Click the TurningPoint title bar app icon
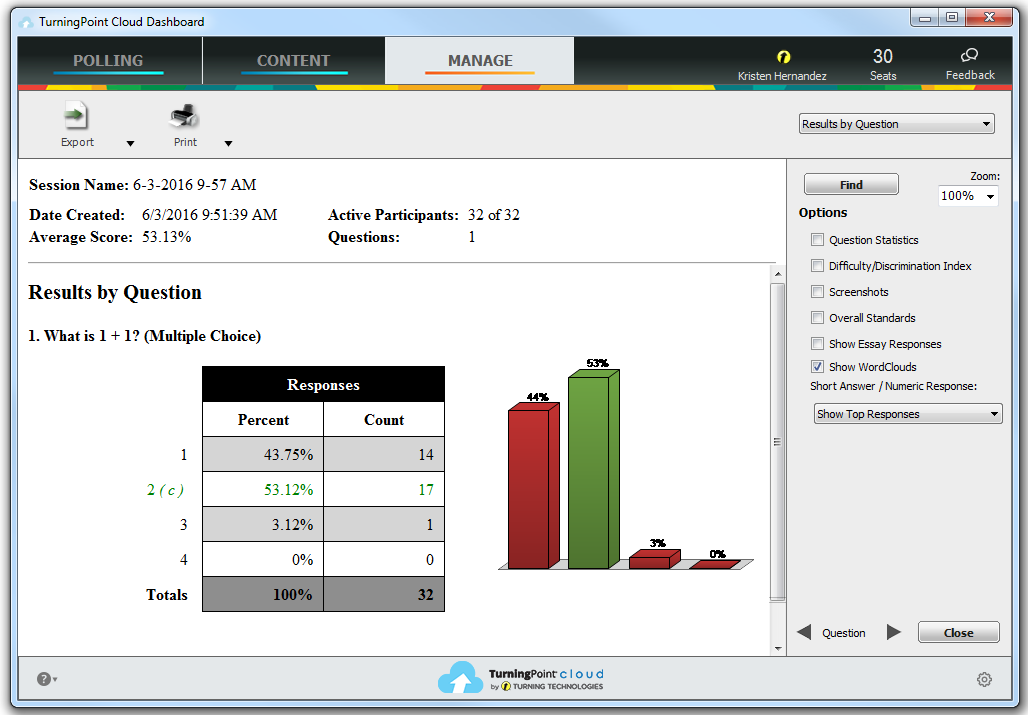The width and height of the screenshot is (1028, 715). click(x=26, y=22)
